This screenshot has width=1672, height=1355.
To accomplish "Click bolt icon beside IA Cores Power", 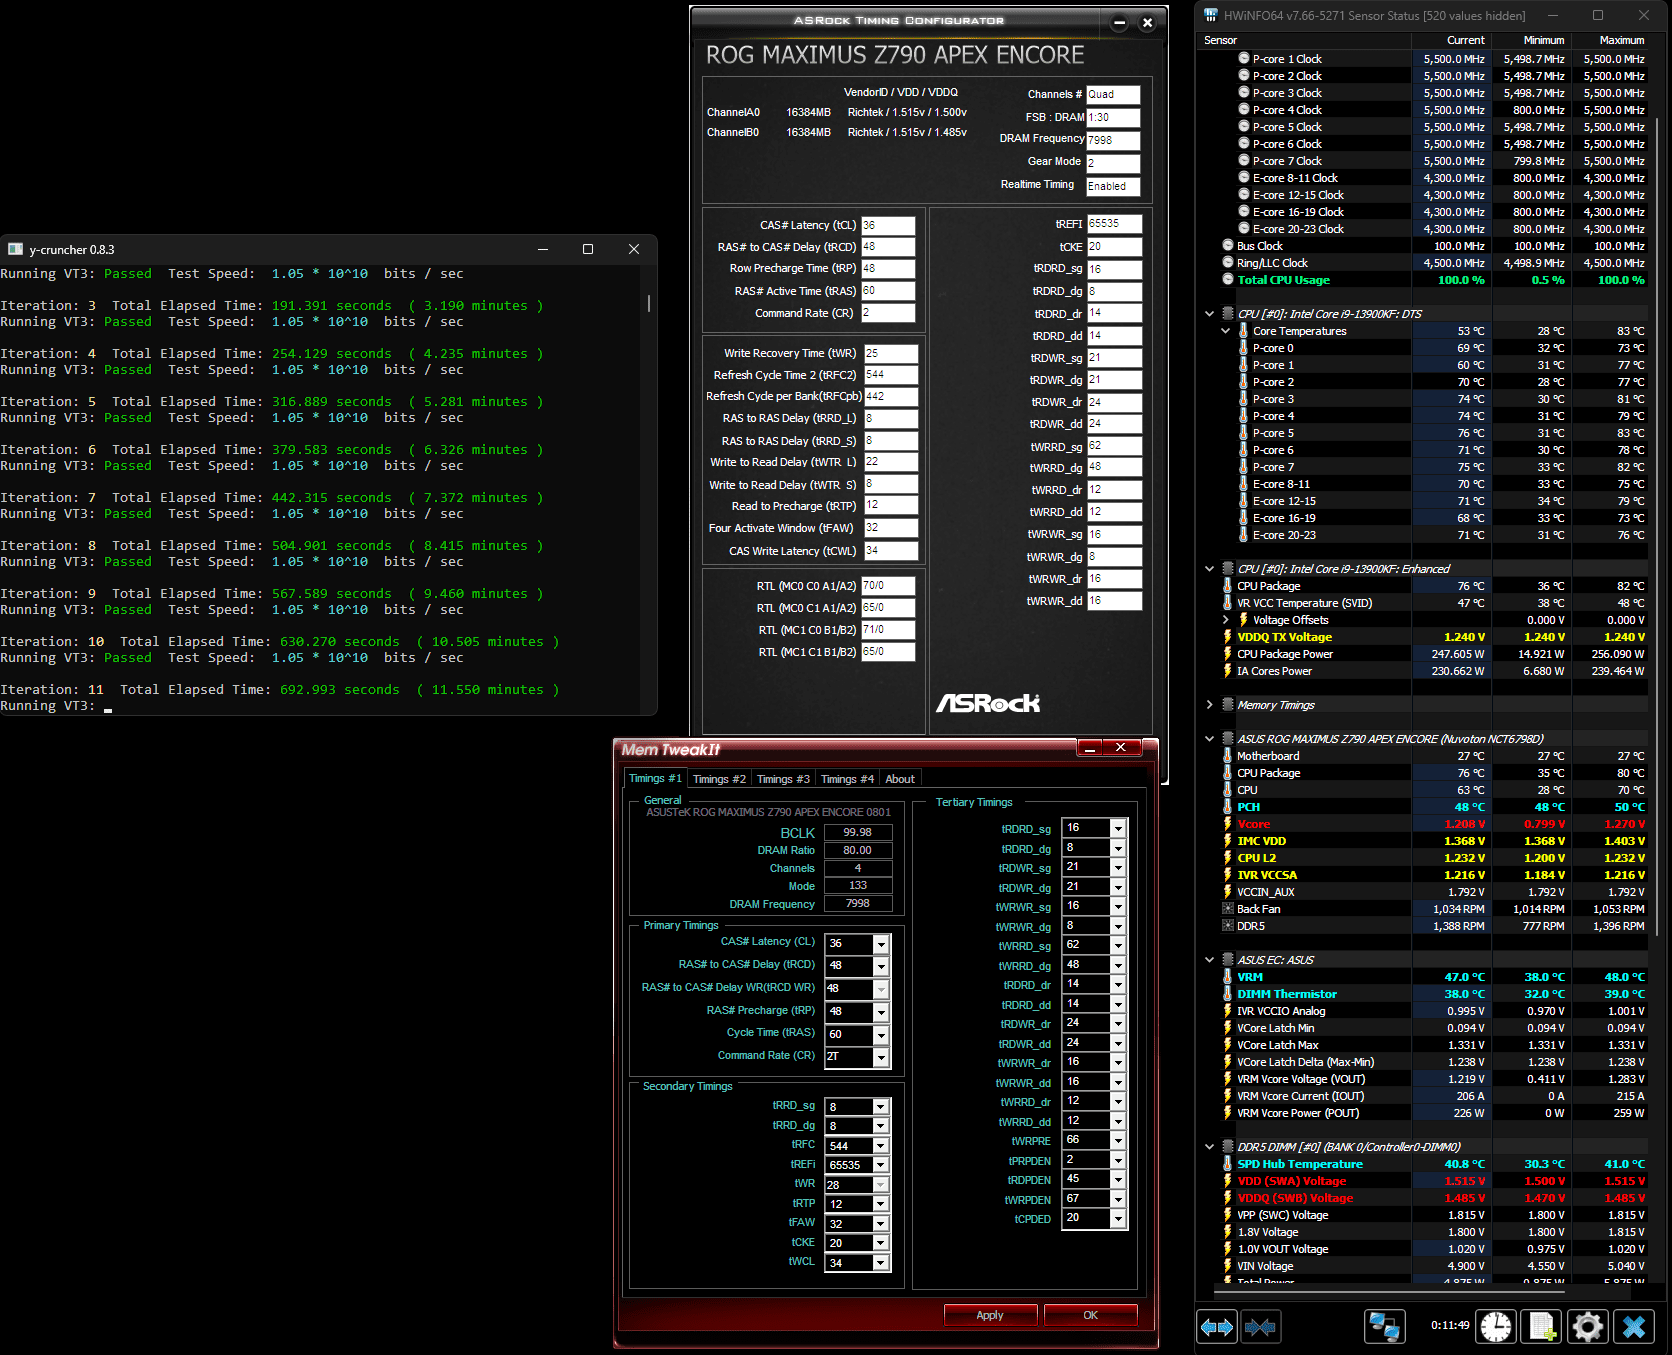I will pos(1228,670).
